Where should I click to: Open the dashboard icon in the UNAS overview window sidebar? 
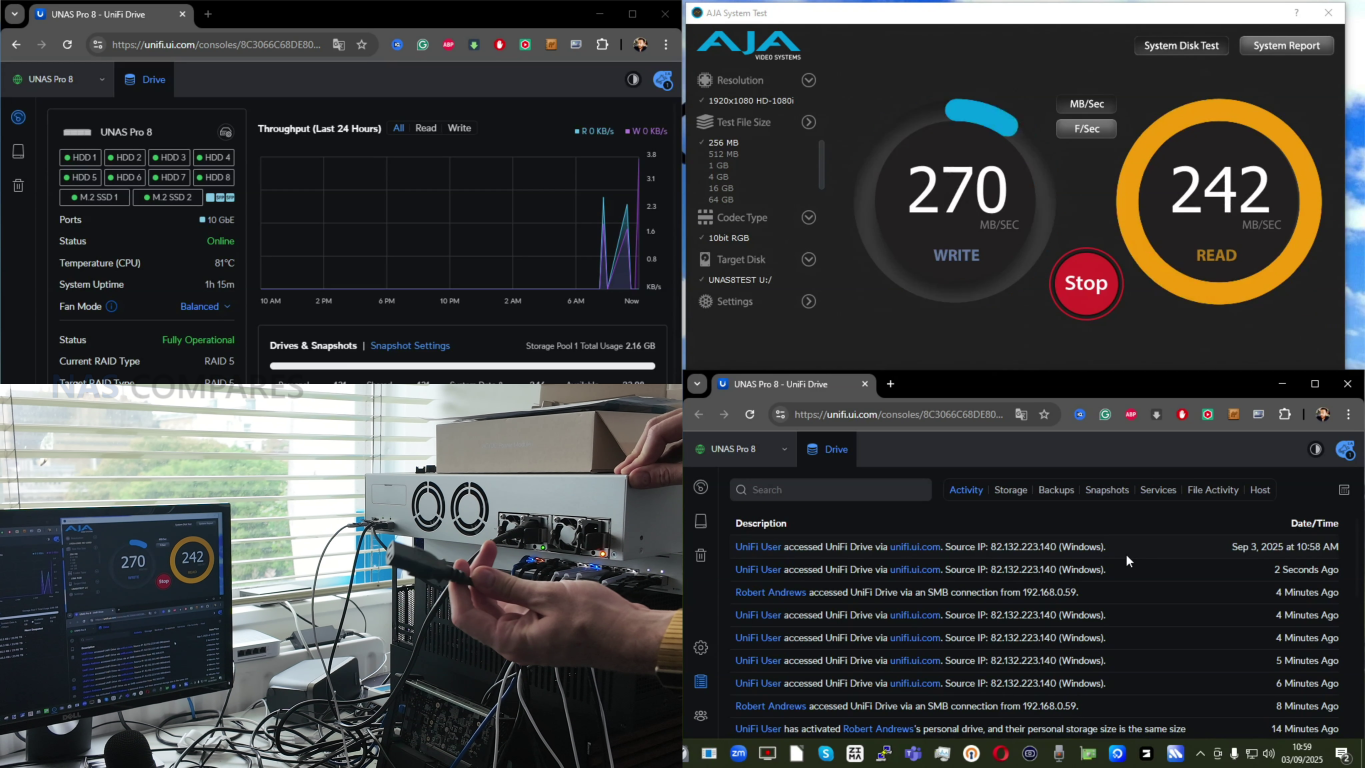(18, 117)
